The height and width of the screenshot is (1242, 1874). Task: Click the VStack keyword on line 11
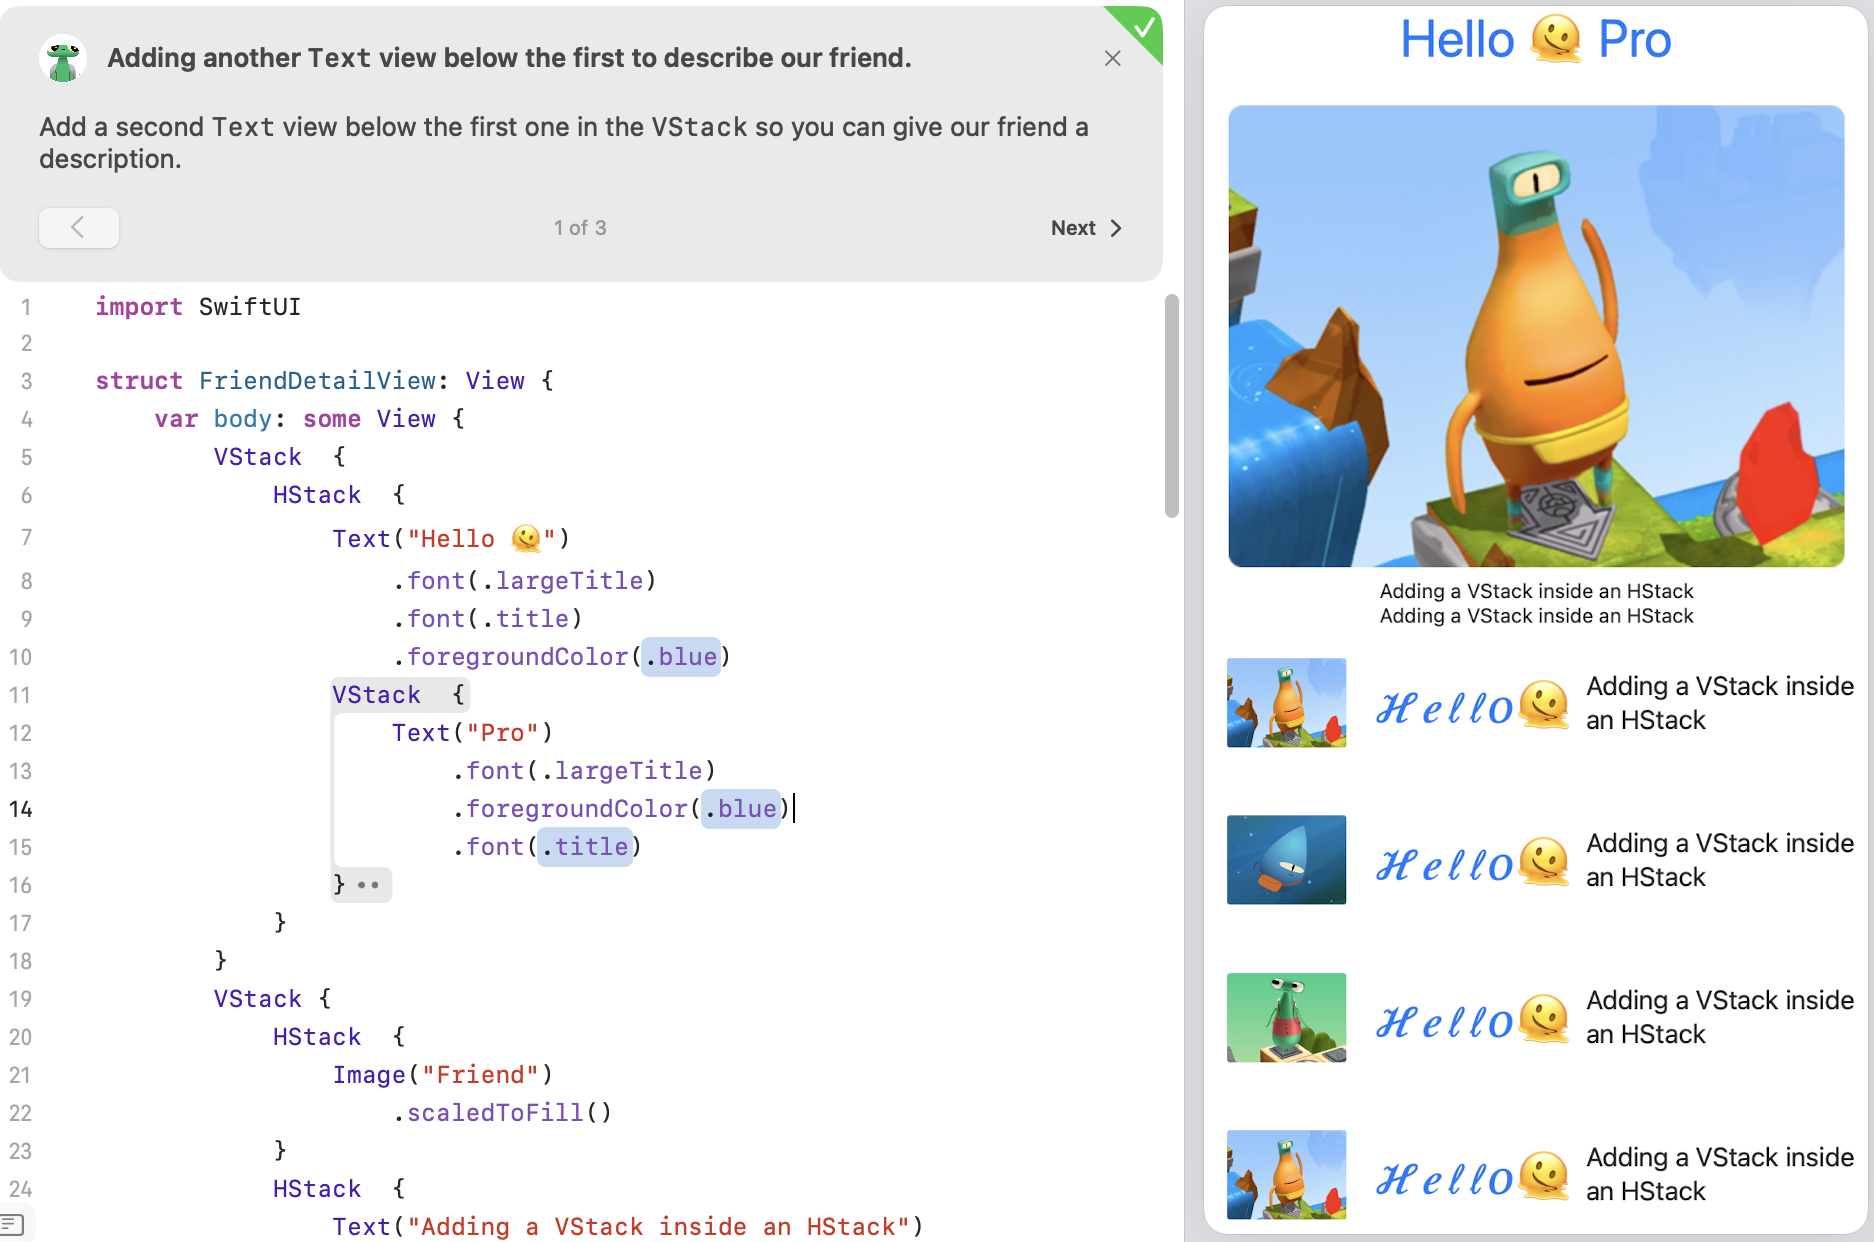[x=375, y=694]
